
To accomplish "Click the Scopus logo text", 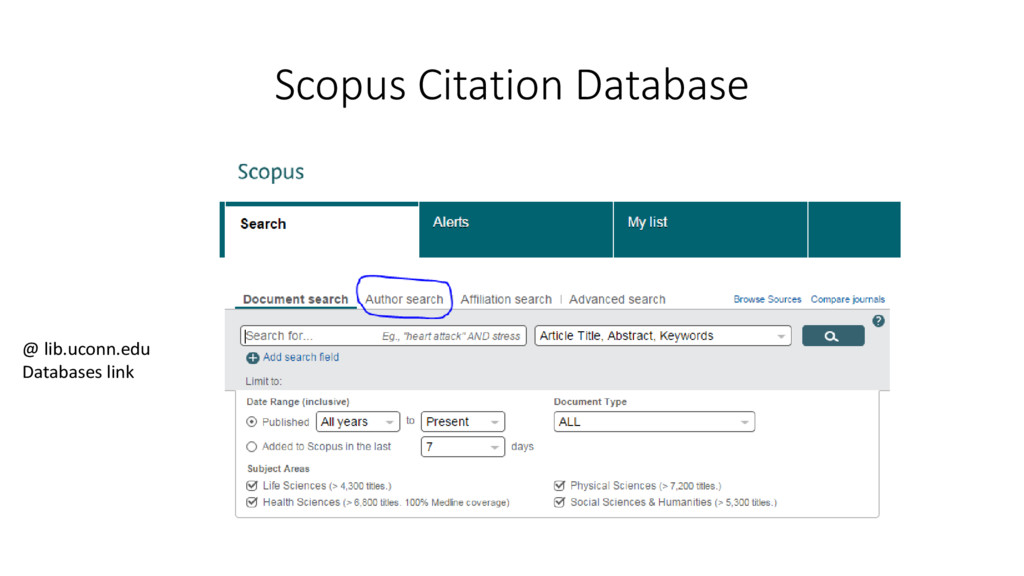I will click(x=270, y=172).
